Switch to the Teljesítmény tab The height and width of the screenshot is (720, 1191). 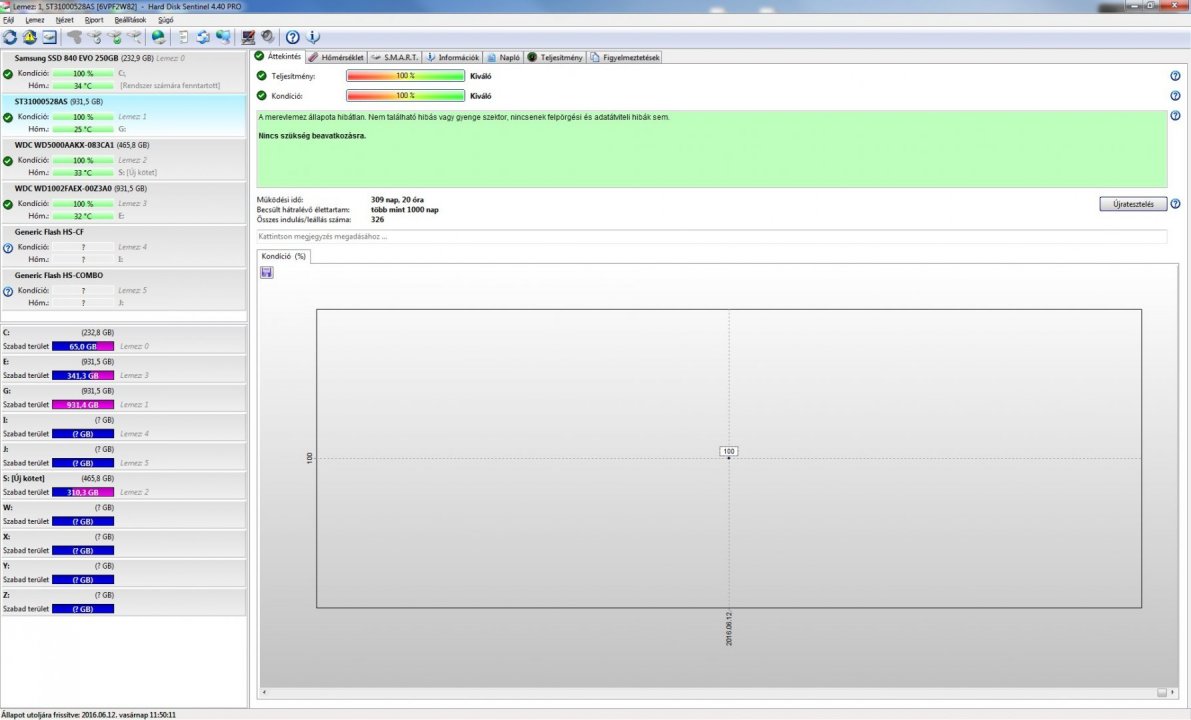point(555,57)
